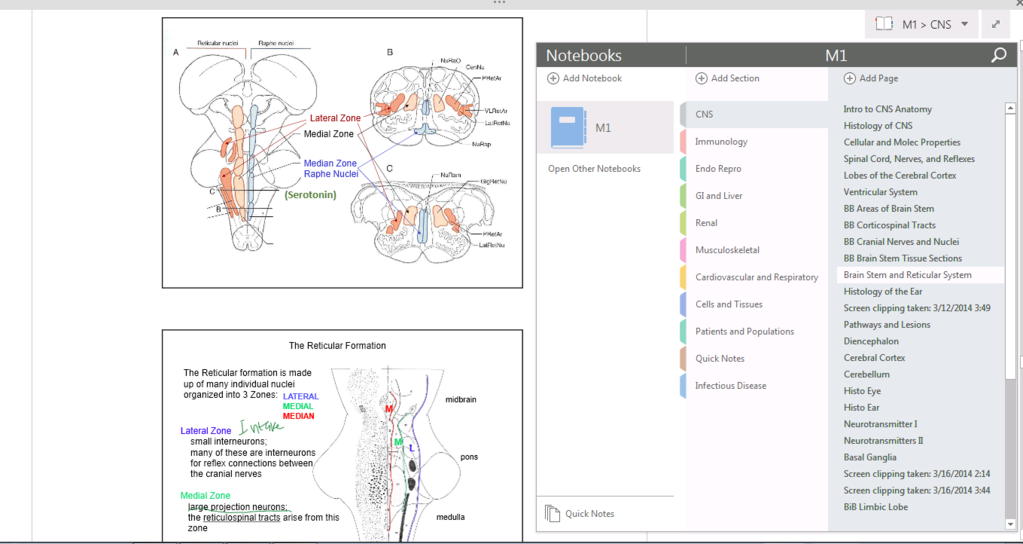The width and height of the screenshot is (1023, 544).
Task: Click the page list scrollbar down arrow
Action: tap(1011, 522)
